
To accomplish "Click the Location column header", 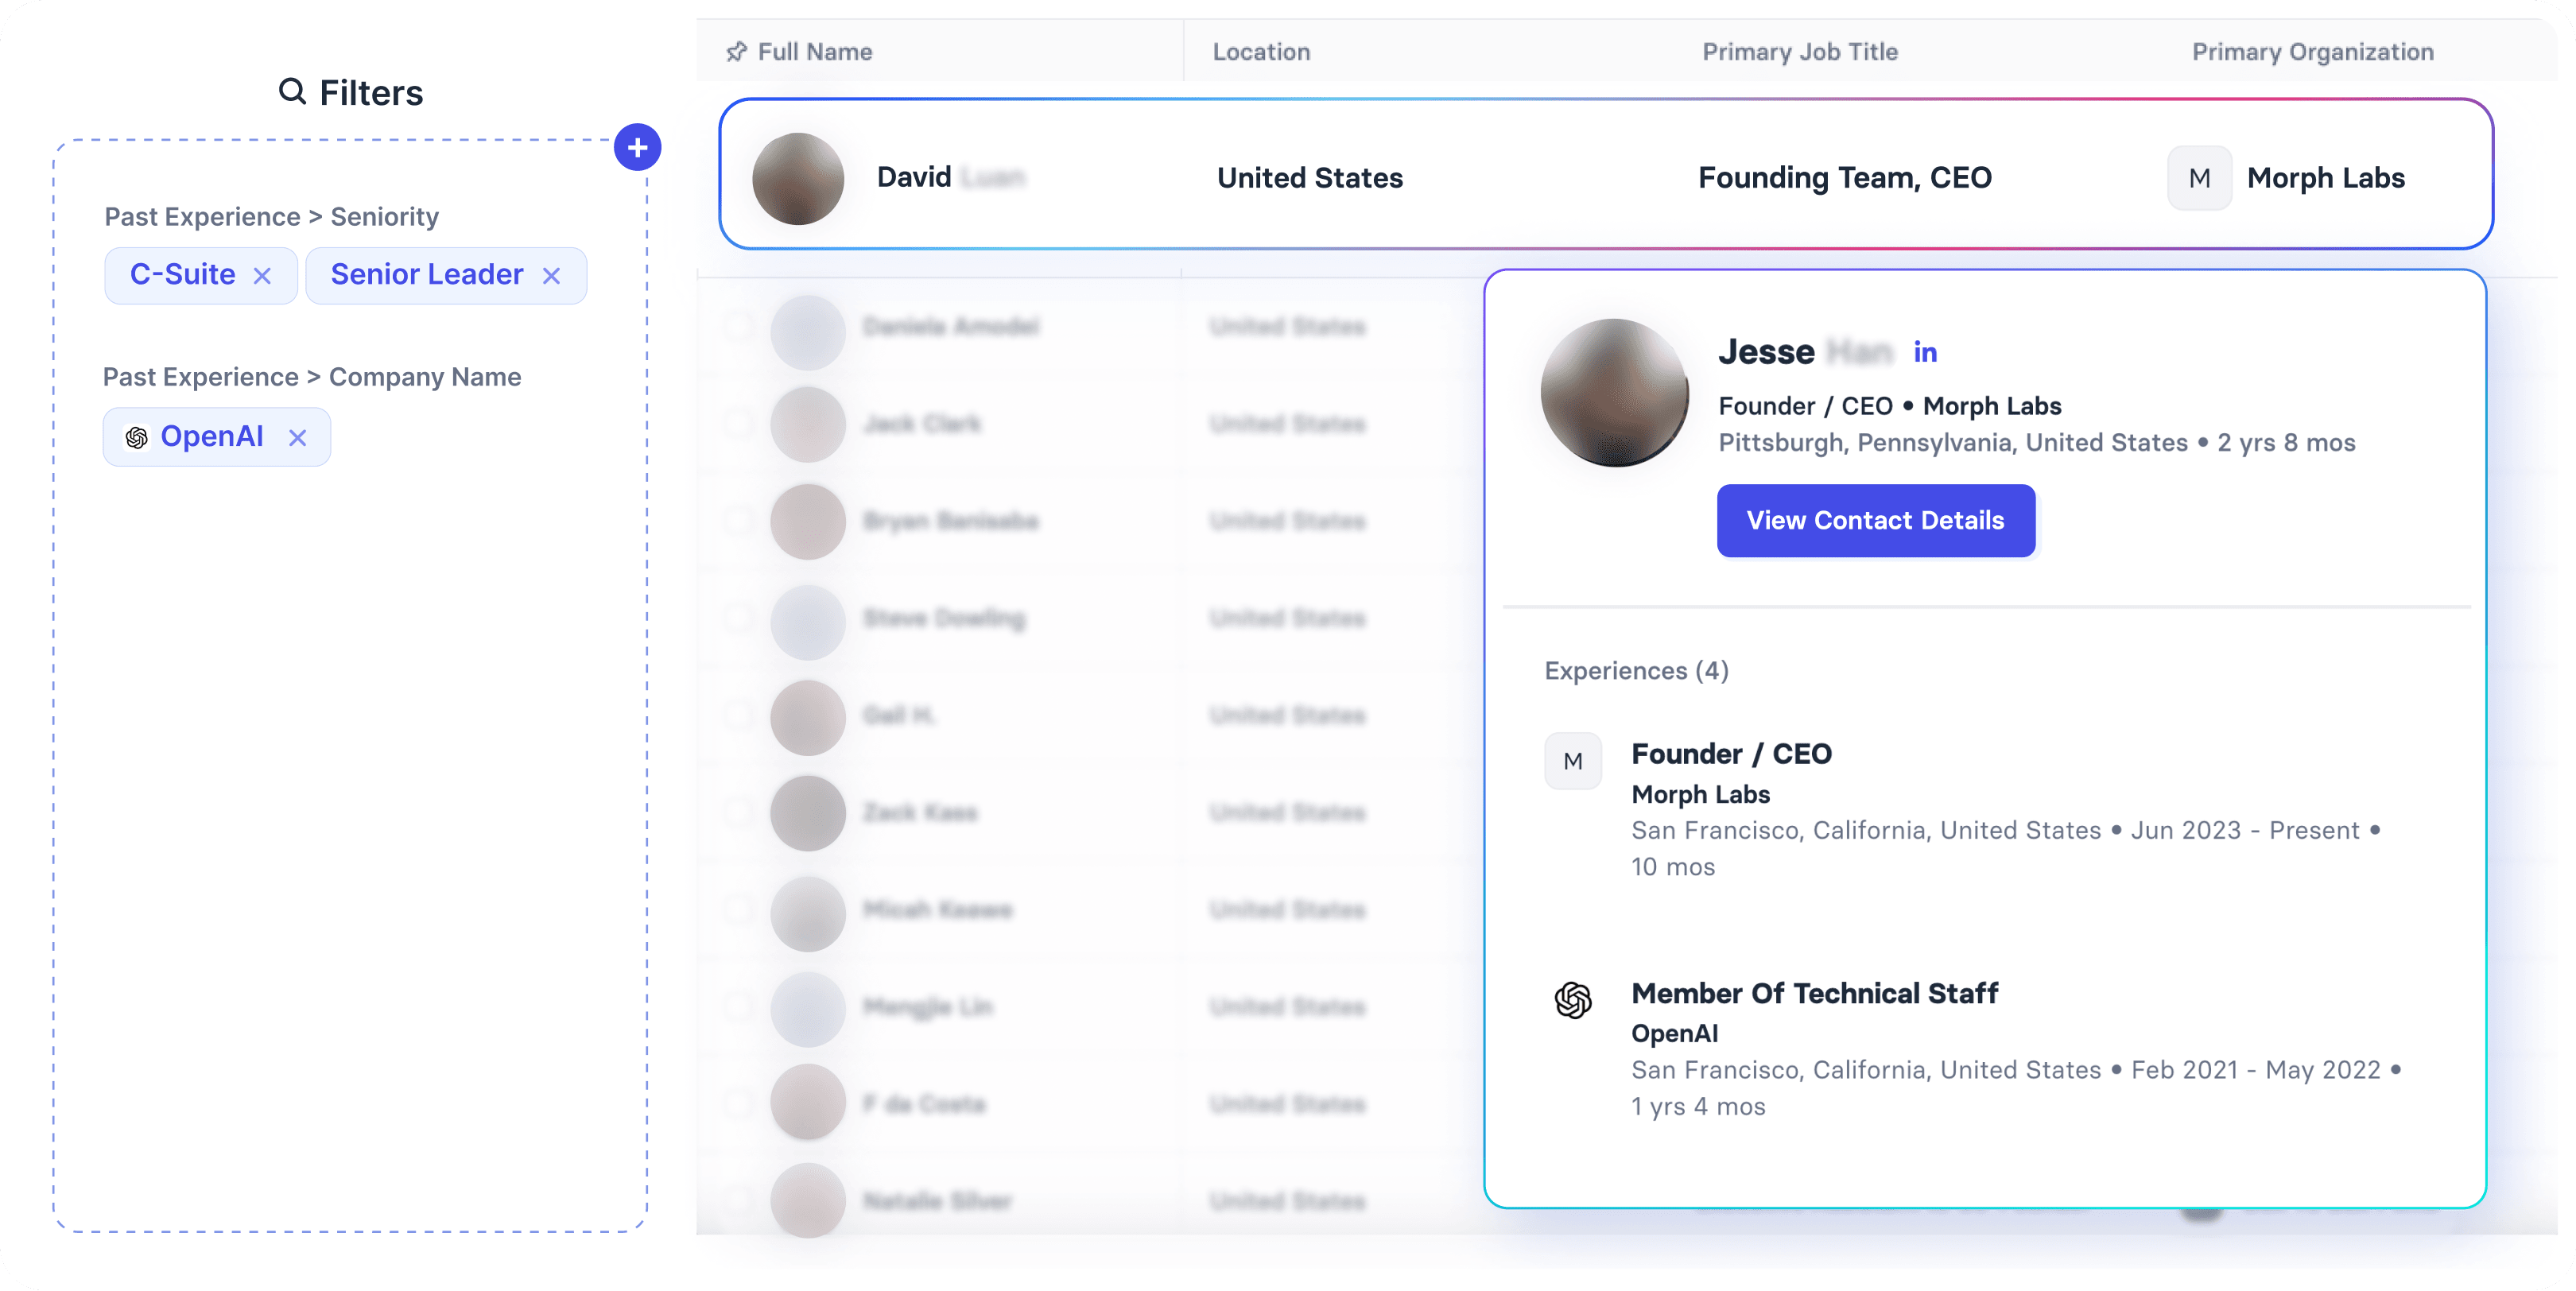I will (1261, 52).
